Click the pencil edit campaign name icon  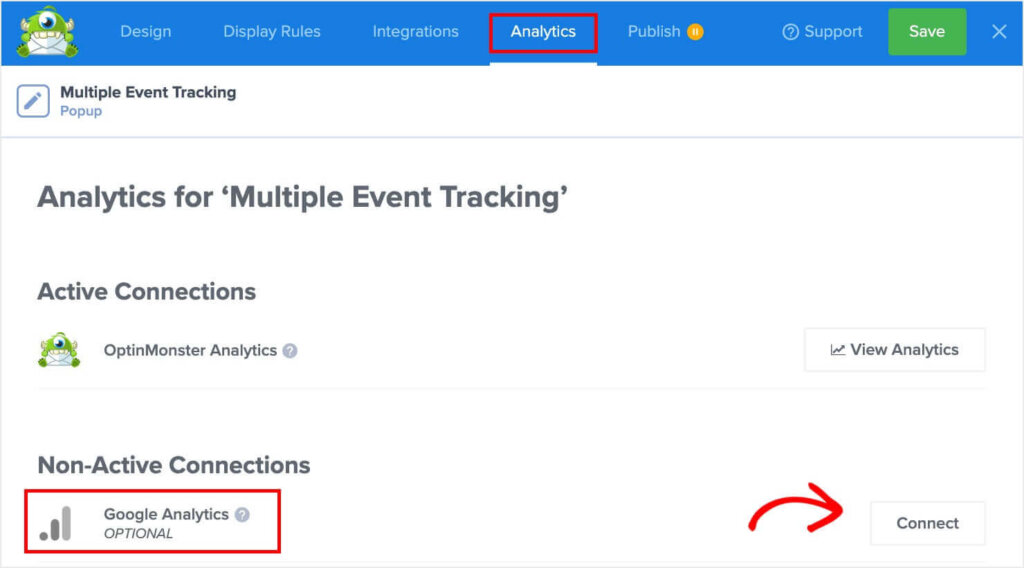[33, 101]
